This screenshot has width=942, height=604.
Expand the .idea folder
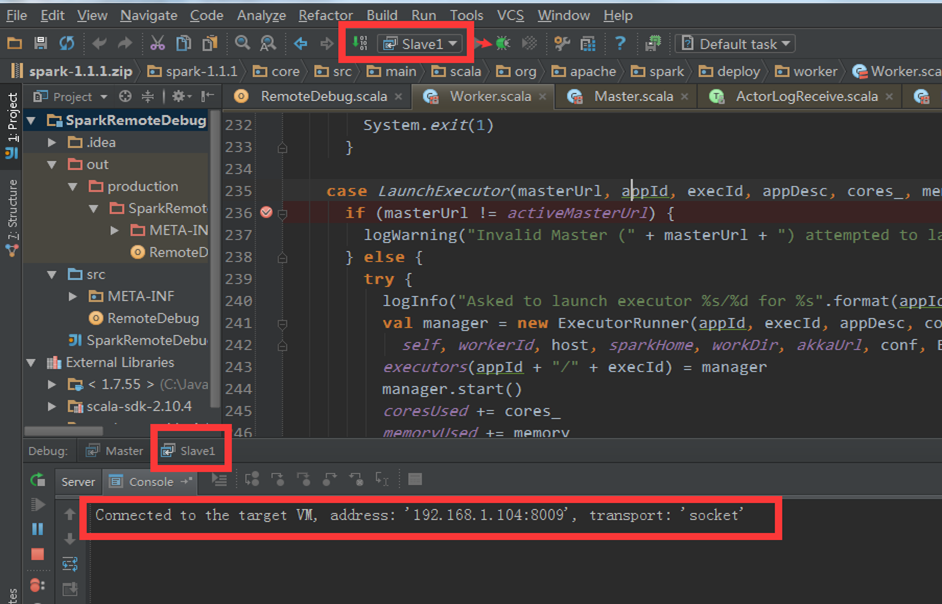[52, 142]
